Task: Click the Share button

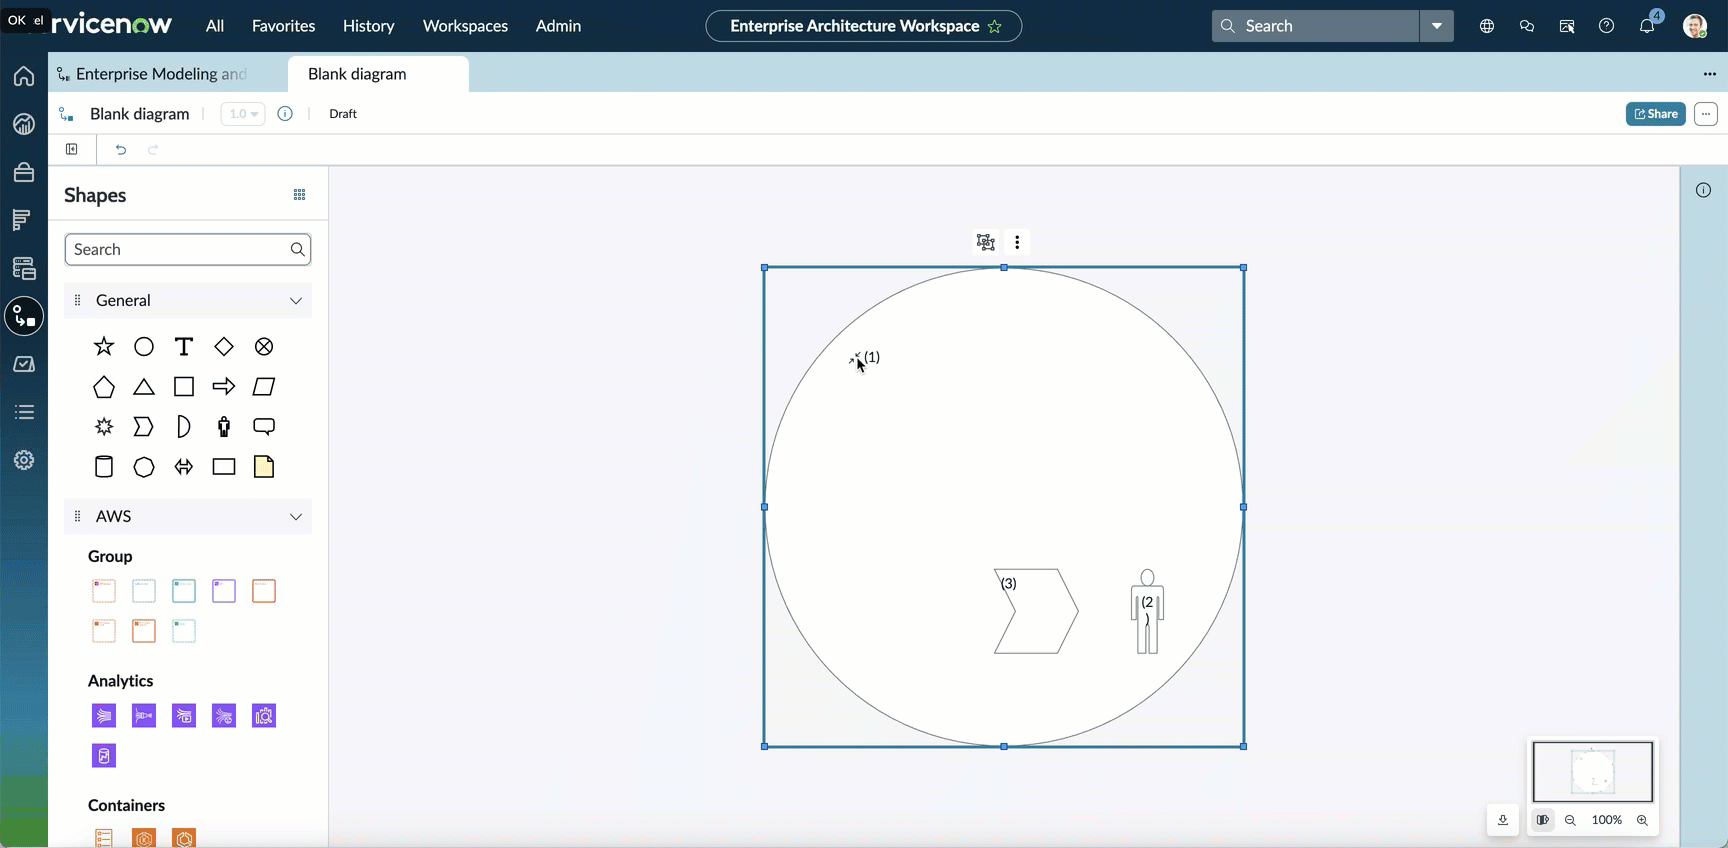Action: point(1656,114)
